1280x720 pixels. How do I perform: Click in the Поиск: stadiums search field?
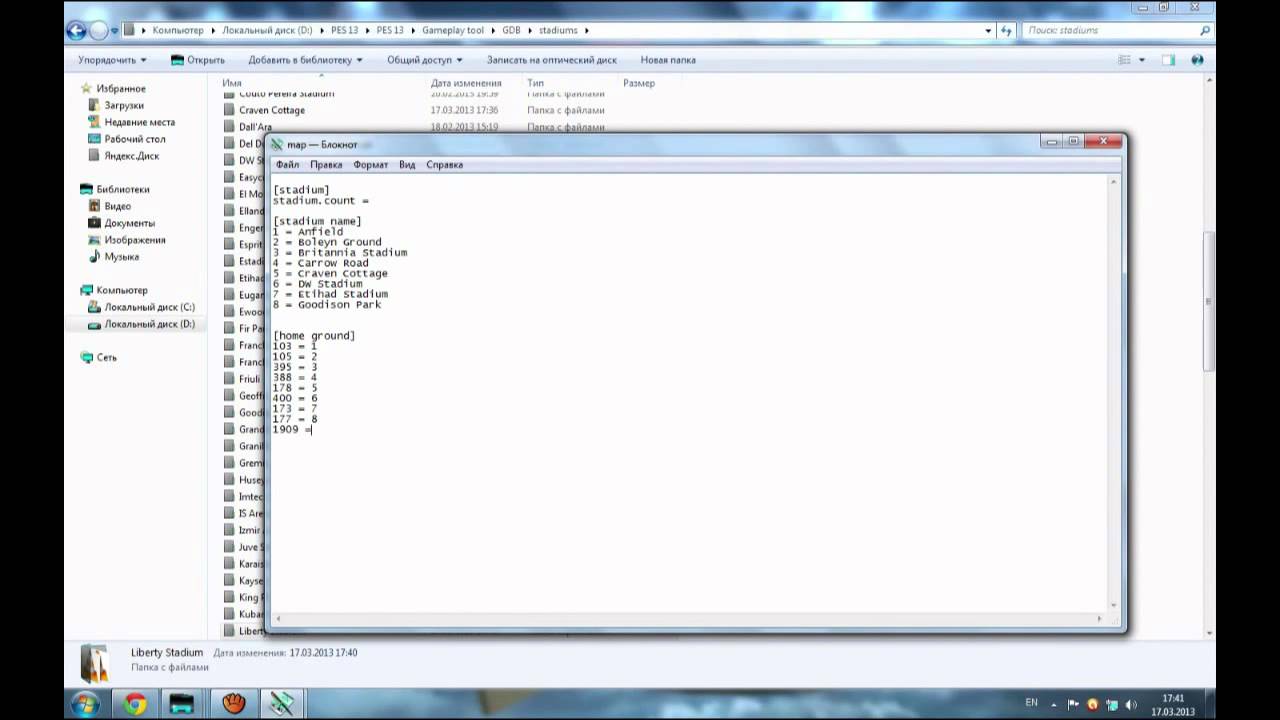(1110, 31)
